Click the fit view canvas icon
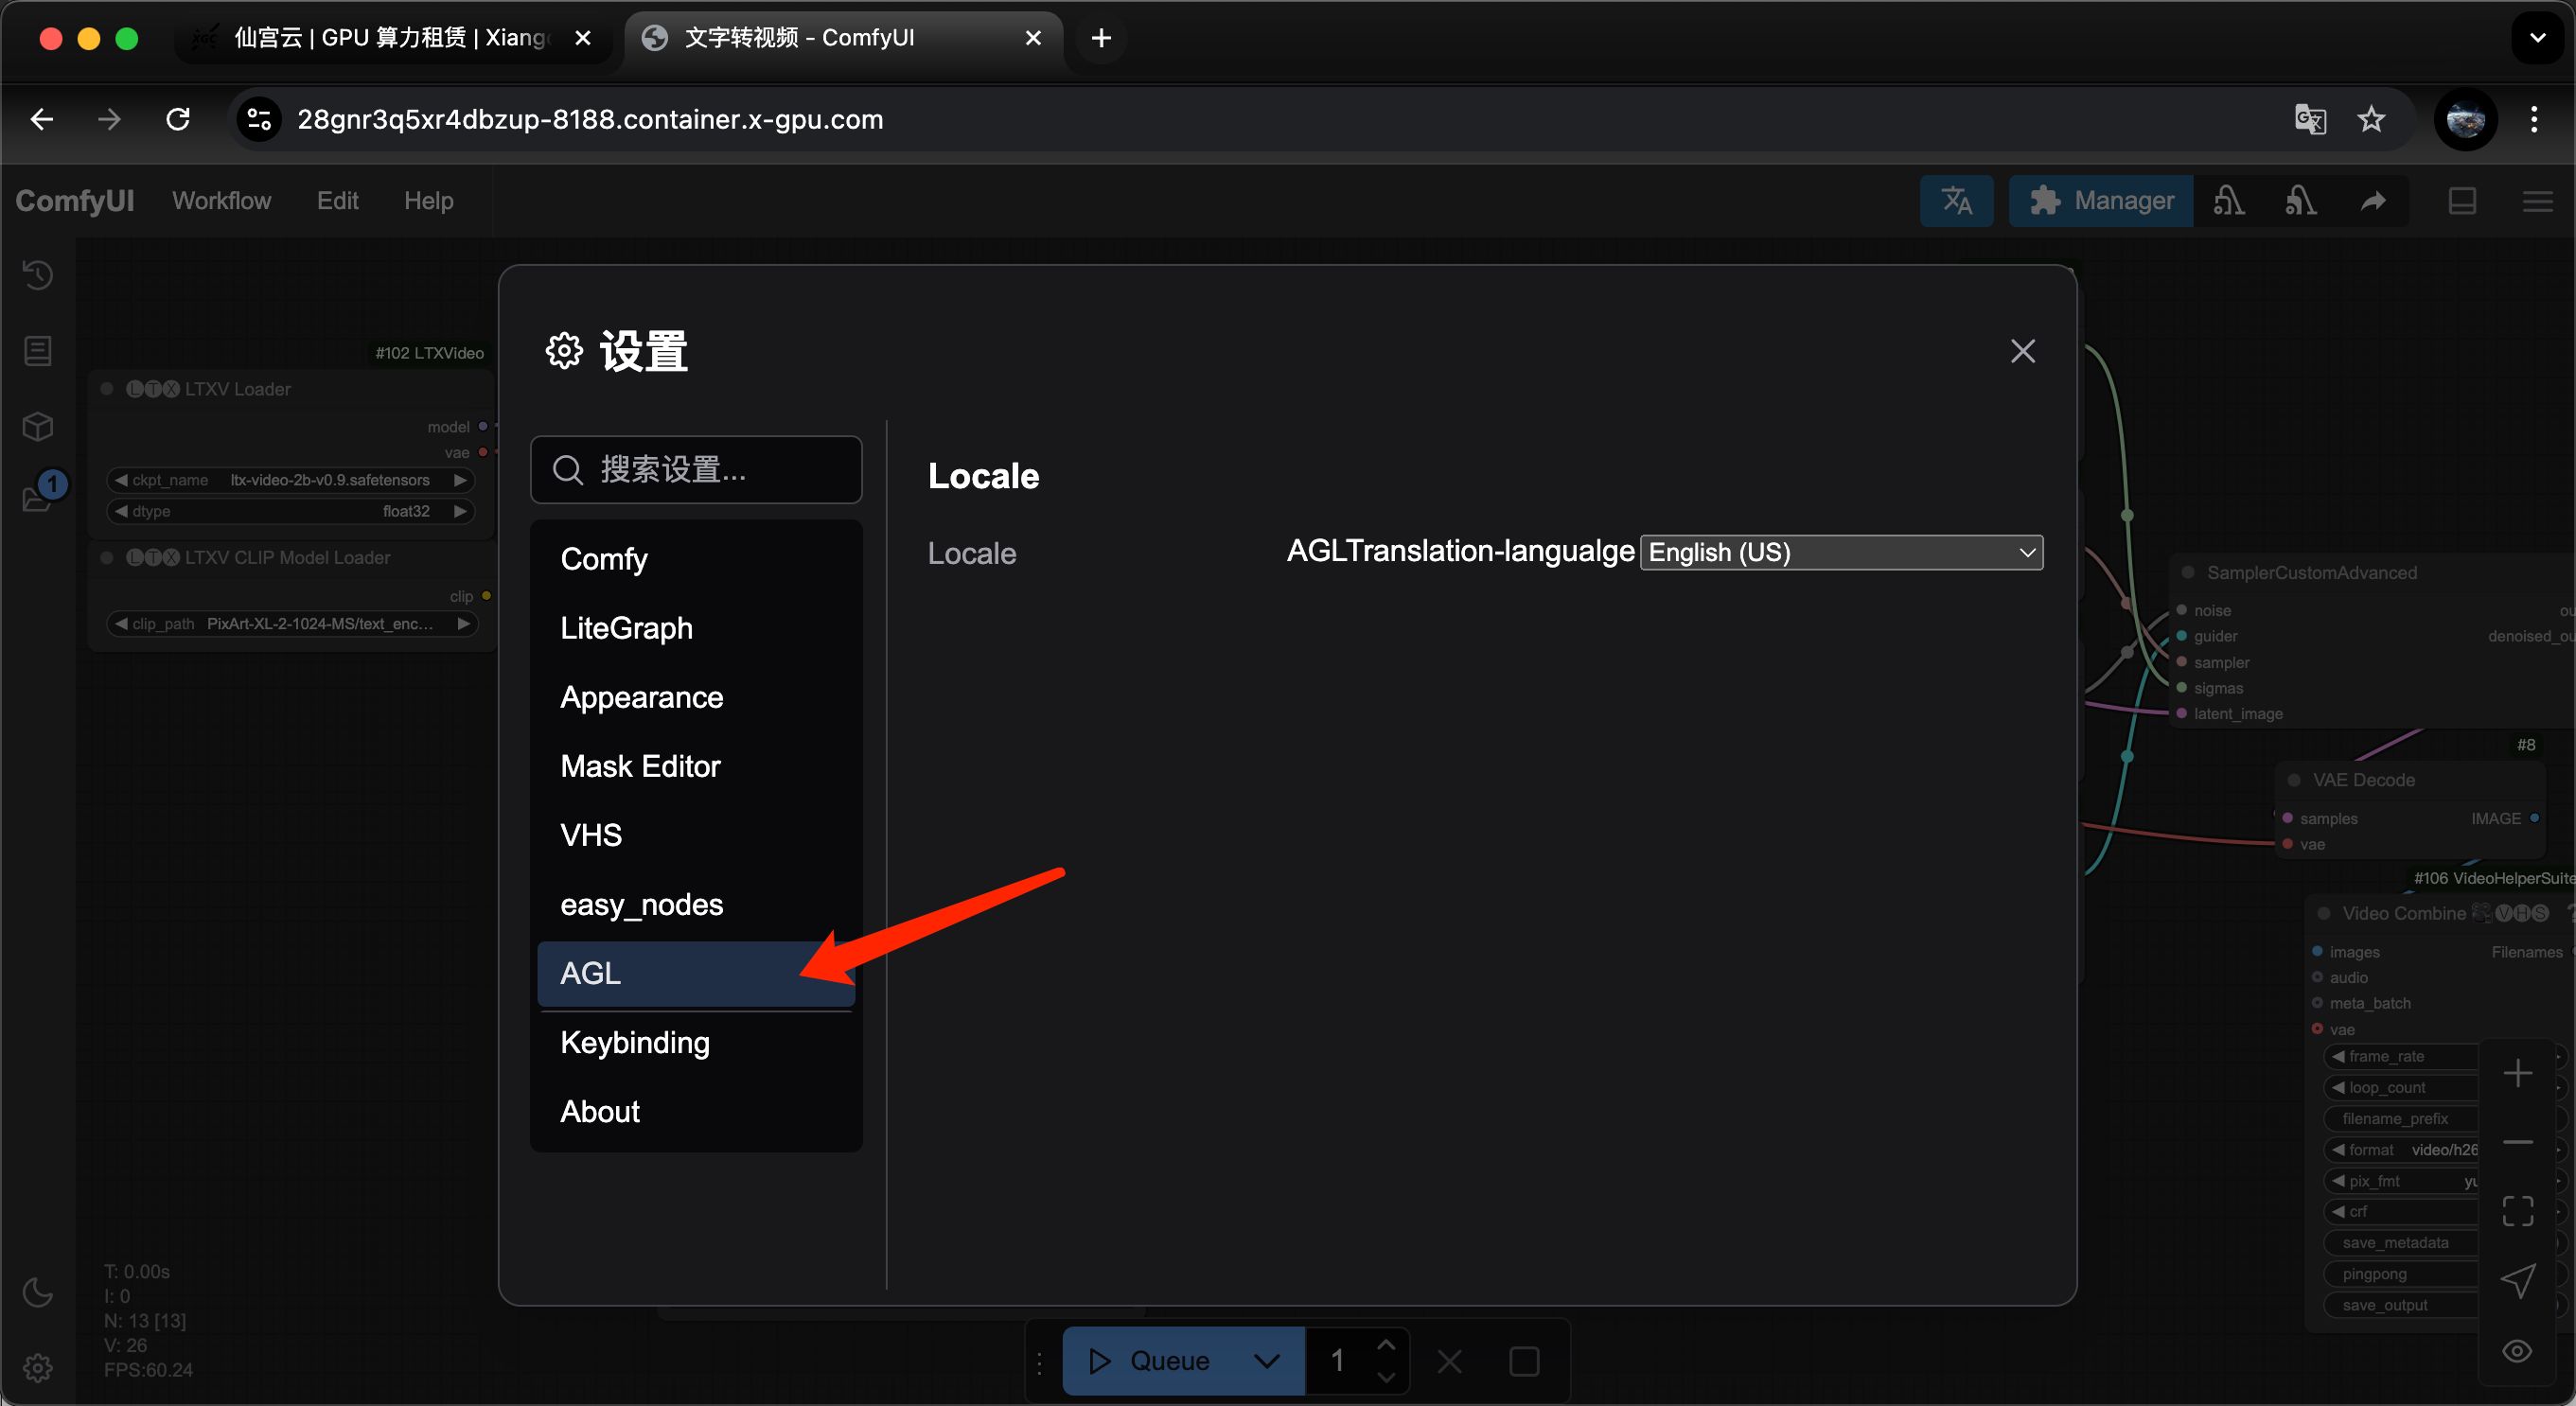Viewport: 2576px width, 1406px height. [2517, 1211]
